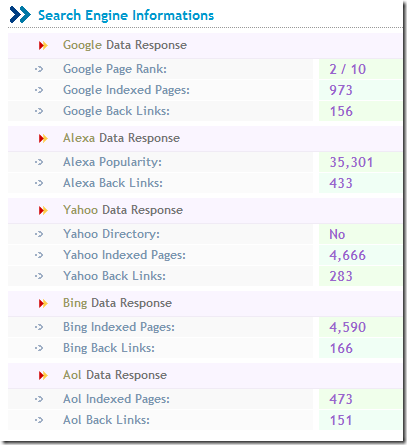Select the Search Engine Informations heading
Viewport: 407px width, 445px height.
(x=126, y=16)
